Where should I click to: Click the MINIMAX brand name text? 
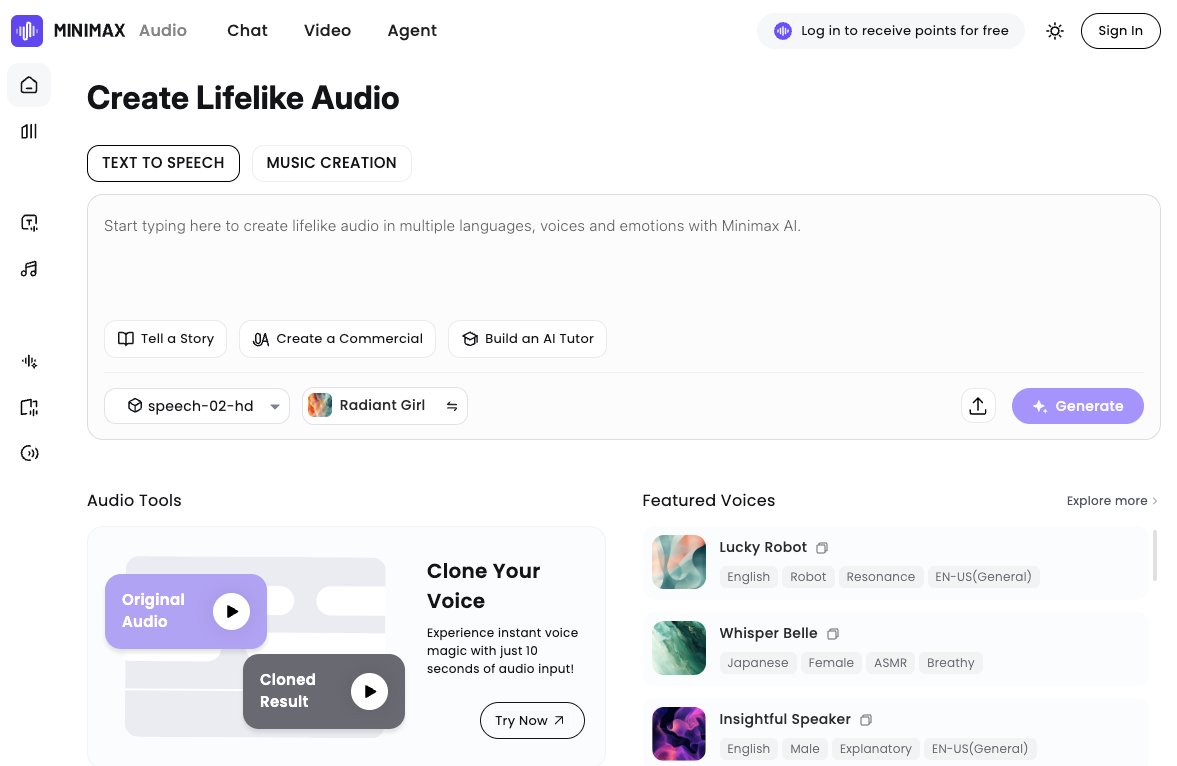pyautogui.click(x=89, y=31)
